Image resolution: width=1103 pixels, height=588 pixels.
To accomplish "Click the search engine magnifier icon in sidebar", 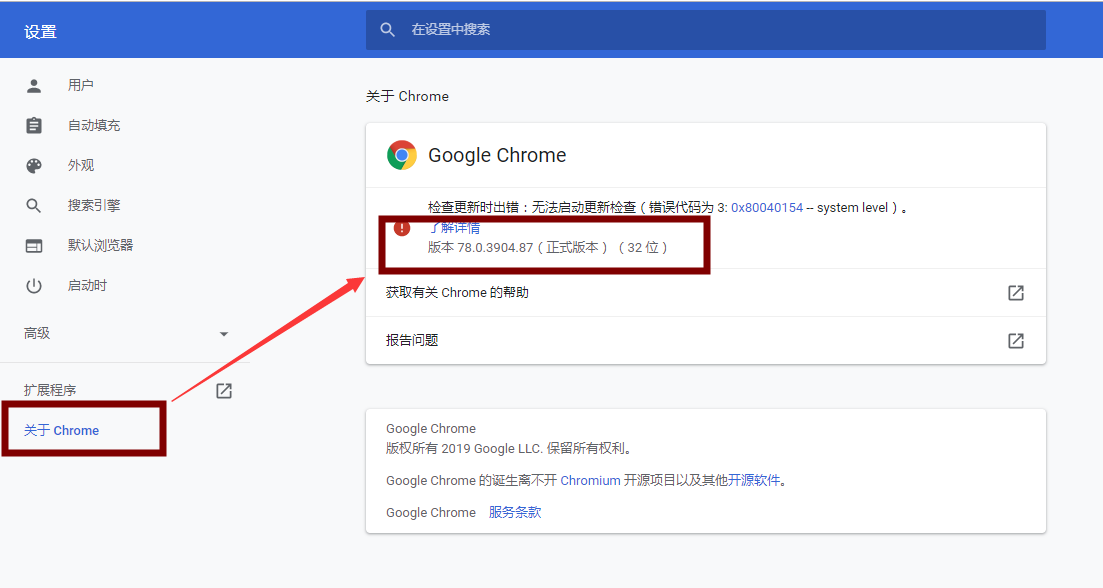I will [x=34, y=205].
